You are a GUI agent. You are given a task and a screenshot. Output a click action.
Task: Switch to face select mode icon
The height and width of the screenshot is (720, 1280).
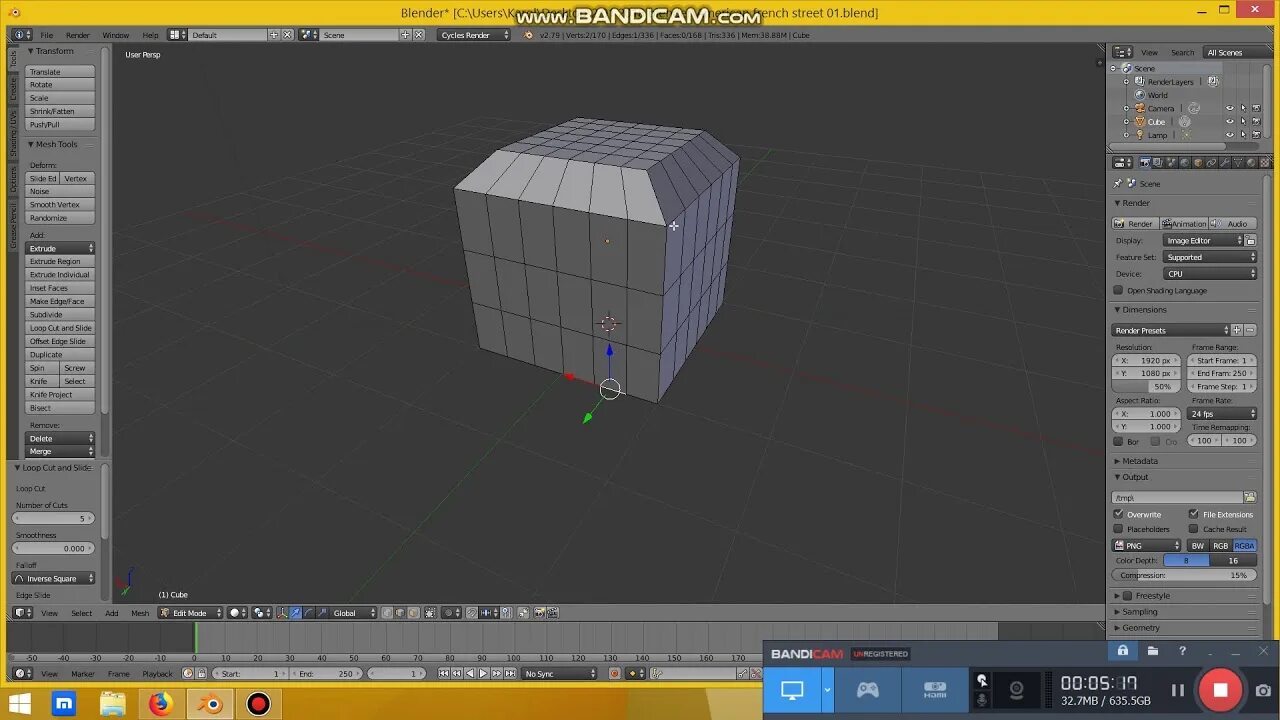413,613
